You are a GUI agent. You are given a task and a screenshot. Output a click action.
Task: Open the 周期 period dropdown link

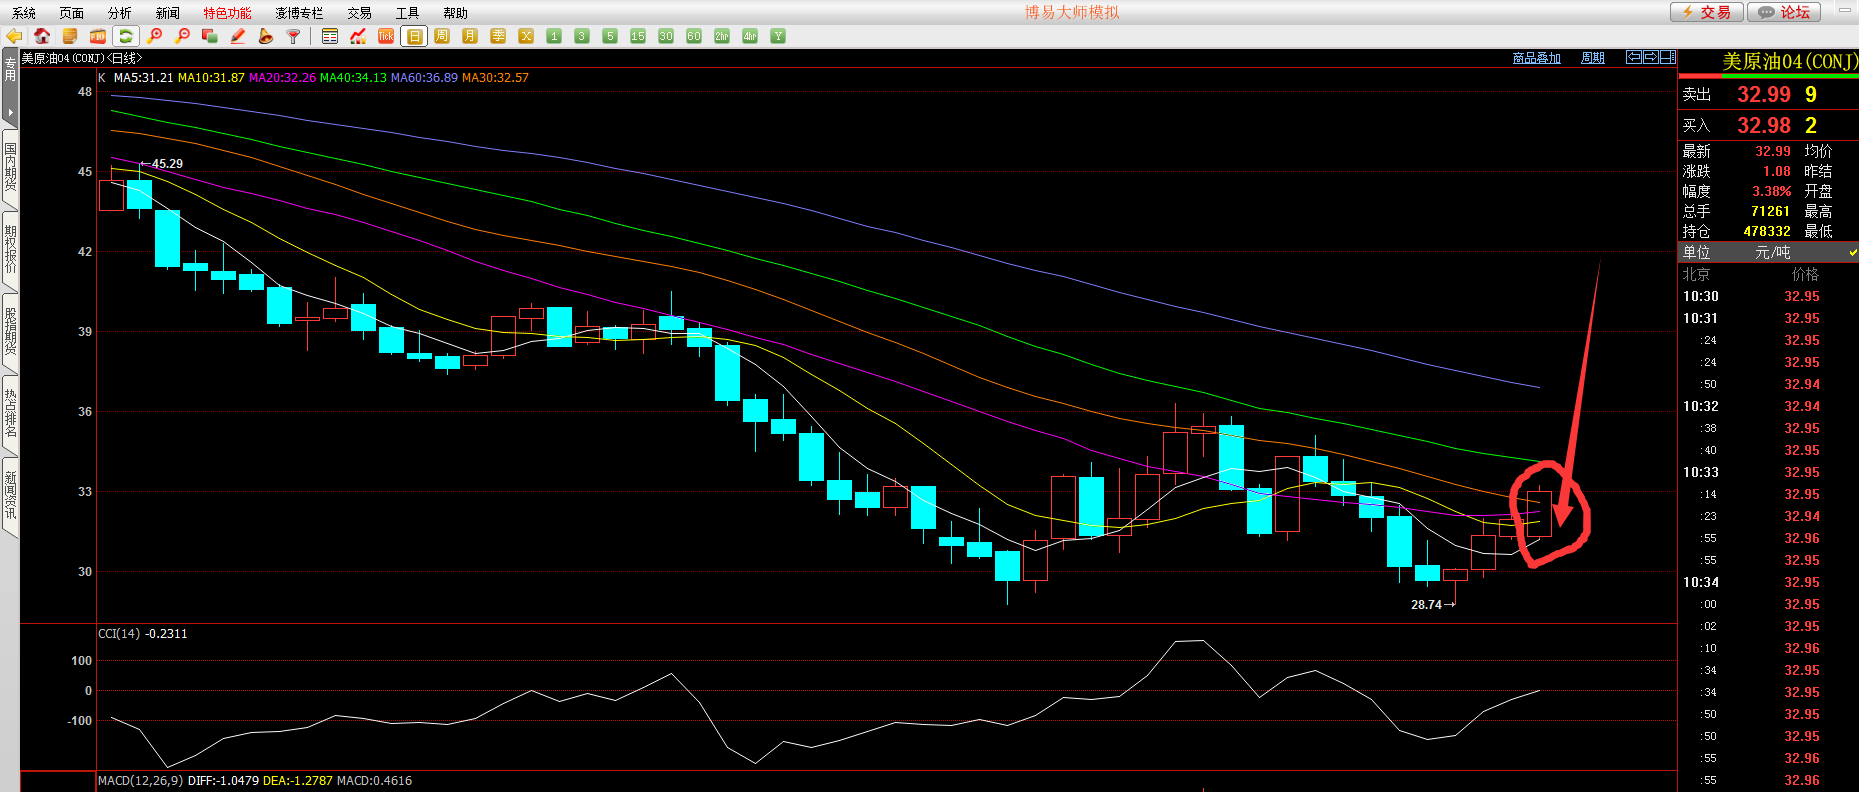click(1592, 58)
